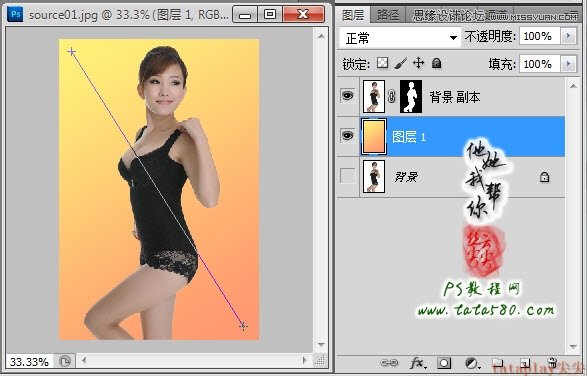The image size is (587, 376).
Task: Click document vertical scrollbar up arrow
Action: point(321,36)
